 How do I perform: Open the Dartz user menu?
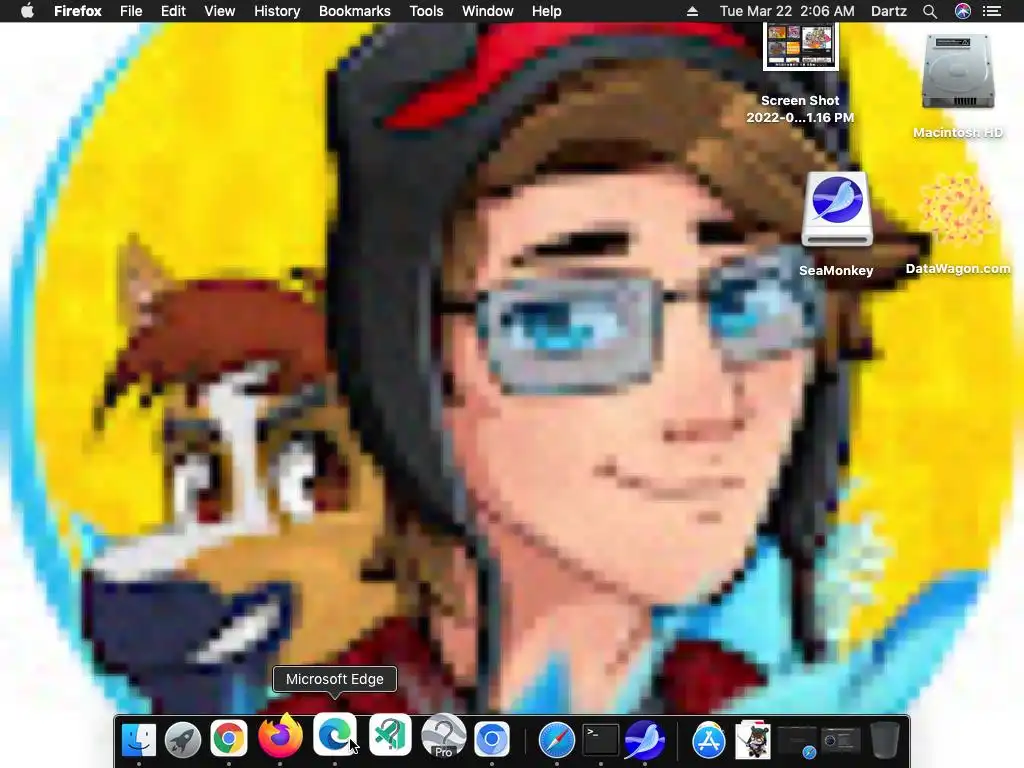pyautogui.click(x=889, y=11)
